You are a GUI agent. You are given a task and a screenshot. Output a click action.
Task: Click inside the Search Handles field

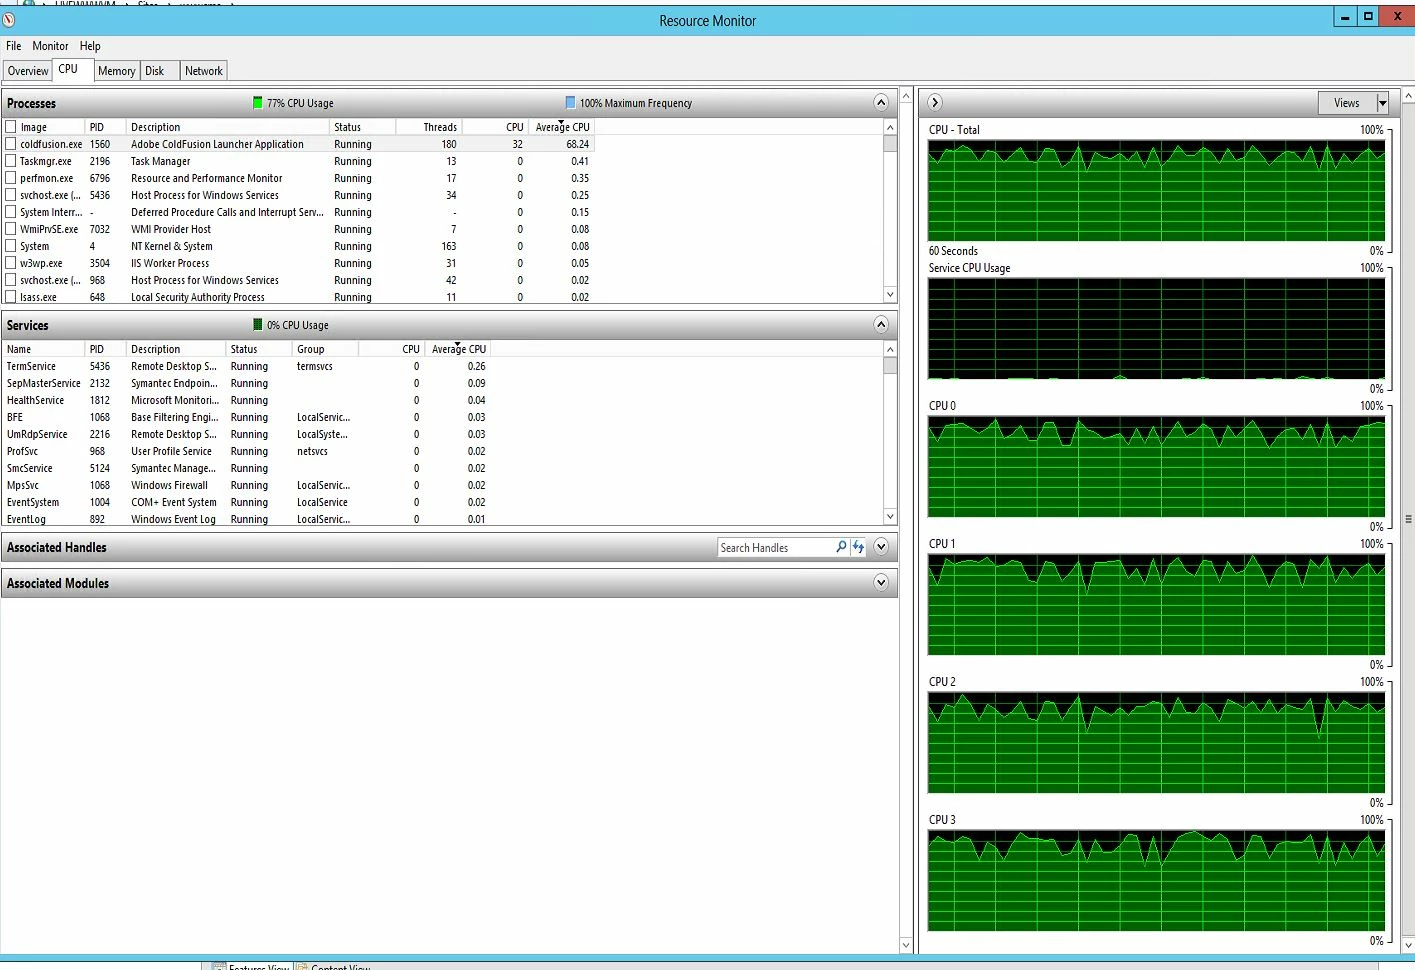point(776,547)
